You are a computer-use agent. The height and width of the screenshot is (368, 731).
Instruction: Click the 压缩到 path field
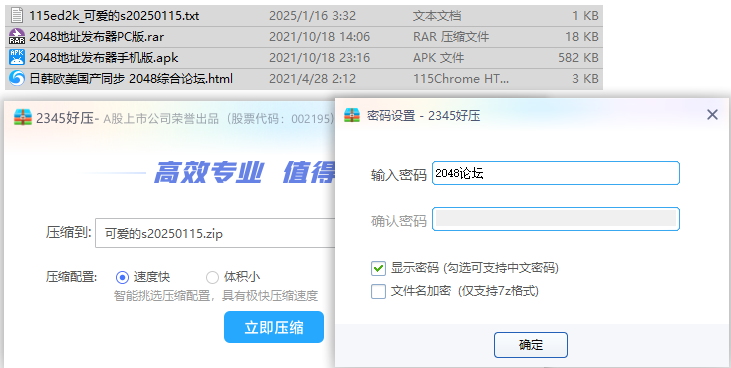coord(215,233)
